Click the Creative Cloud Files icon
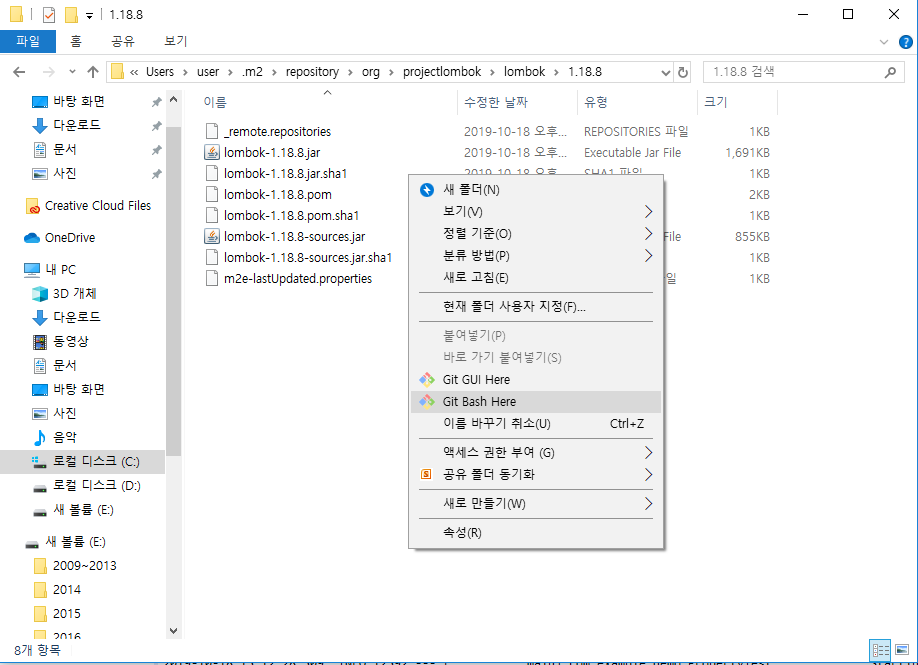The image size is (918, 665). [33, 206]
